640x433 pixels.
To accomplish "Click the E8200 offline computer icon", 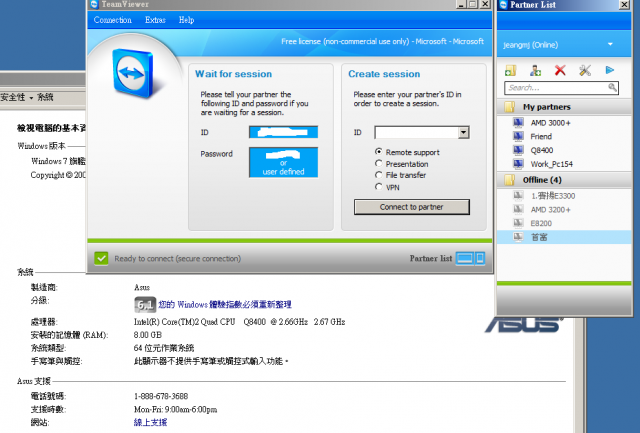I will (518, 223).
